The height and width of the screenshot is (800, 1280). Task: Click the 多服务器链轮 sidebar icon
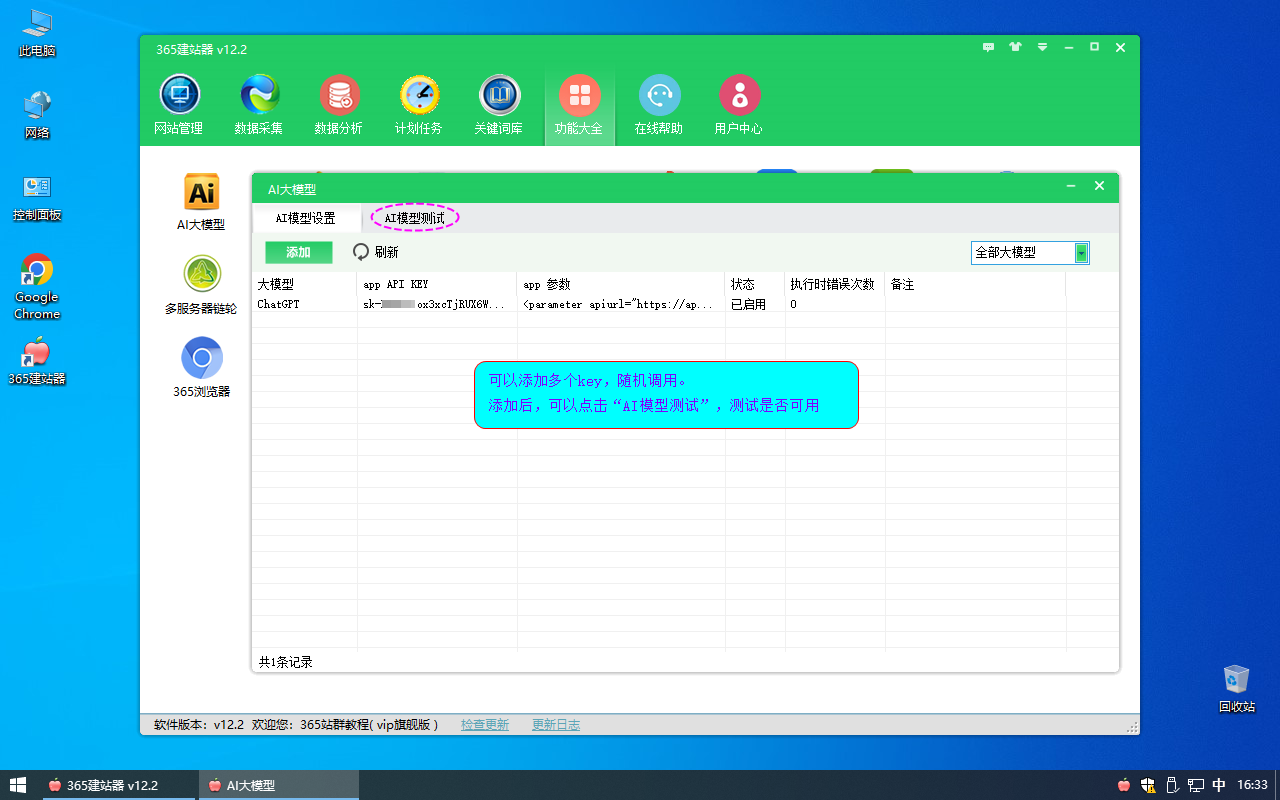coord(201,285)
